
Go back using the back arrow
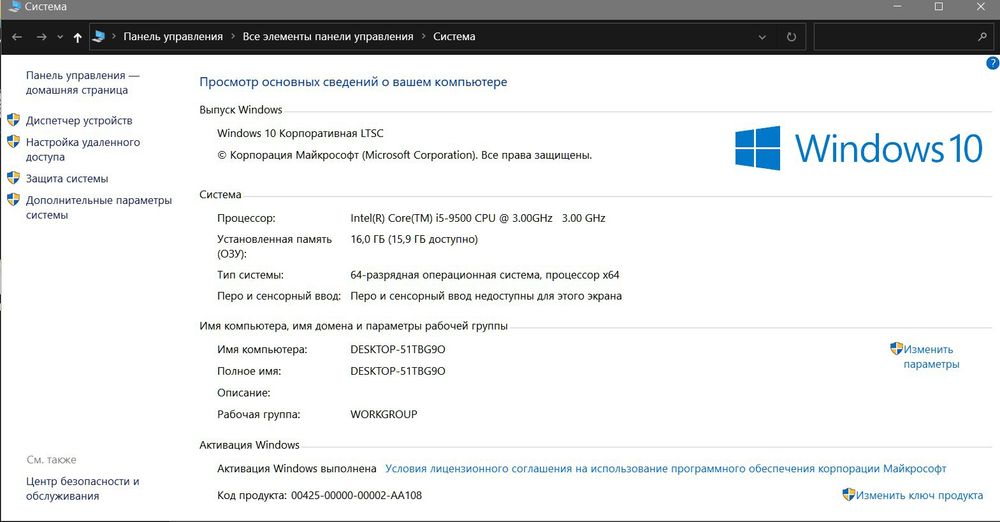tap(17, 37)
